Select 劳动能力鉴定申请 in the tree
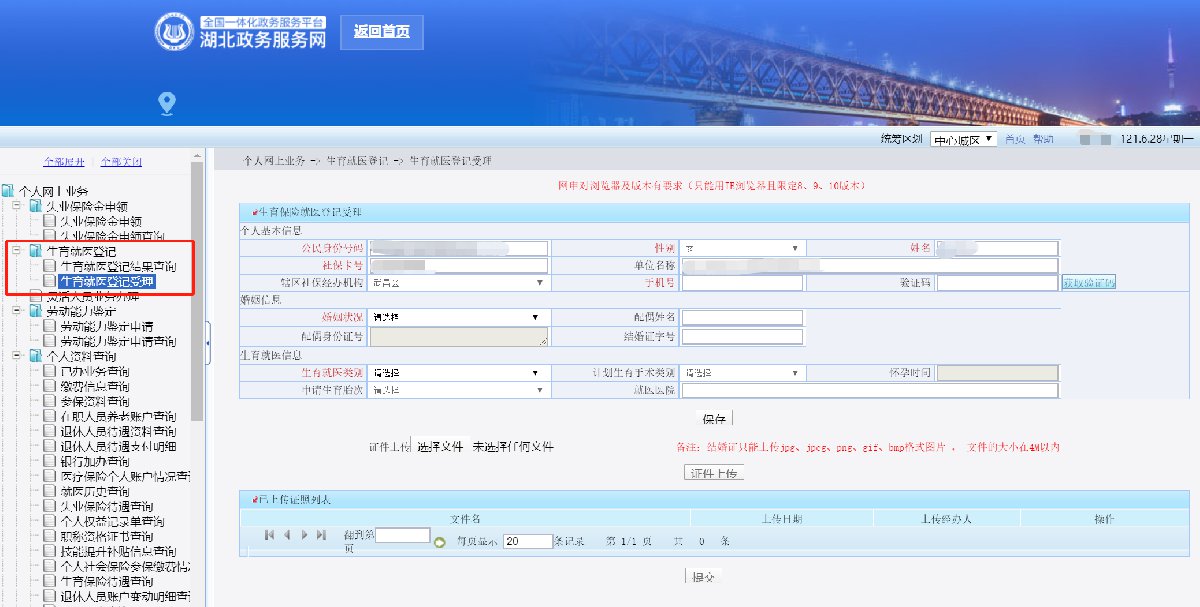 point(106,326)
